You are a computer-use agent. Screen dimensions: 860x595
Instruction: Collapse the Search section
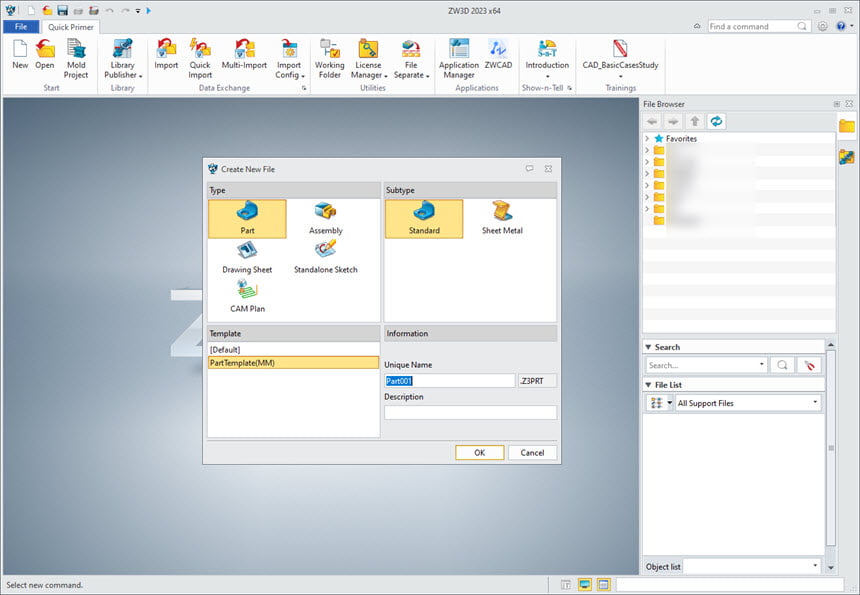[648, 347]
